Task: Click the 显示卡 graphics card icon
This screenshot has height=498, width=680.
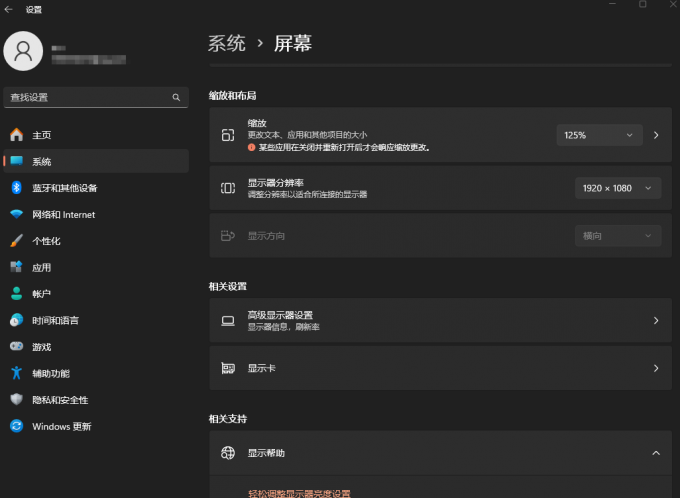Action: (x=228, y=368)
